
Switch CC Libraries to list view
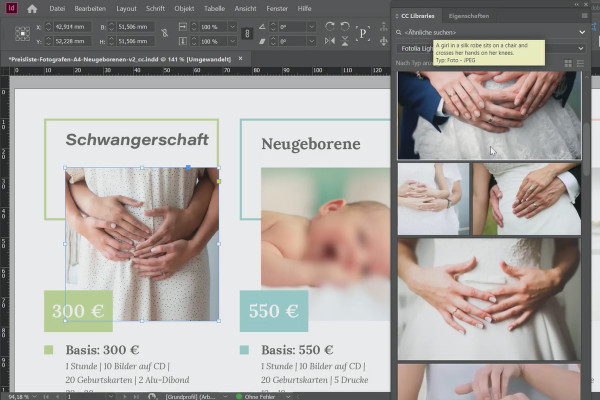click(580, 64)
